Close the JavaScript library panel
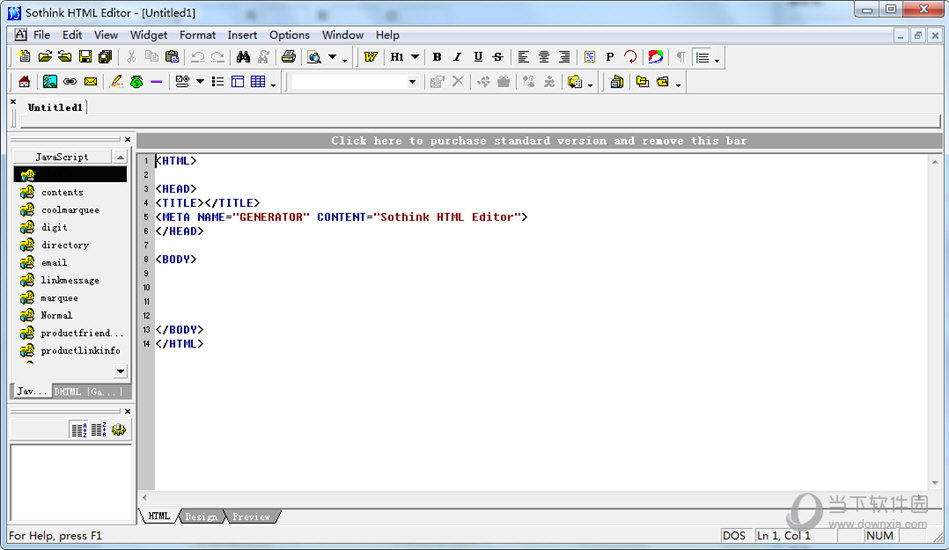The image size is (949, 550). coord(127,139)
